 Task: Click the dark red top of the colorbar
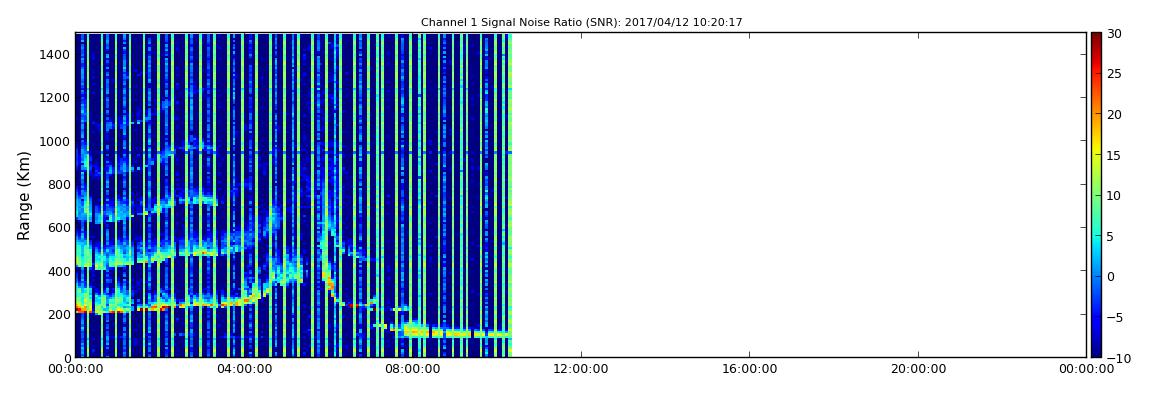point(1096,38)
